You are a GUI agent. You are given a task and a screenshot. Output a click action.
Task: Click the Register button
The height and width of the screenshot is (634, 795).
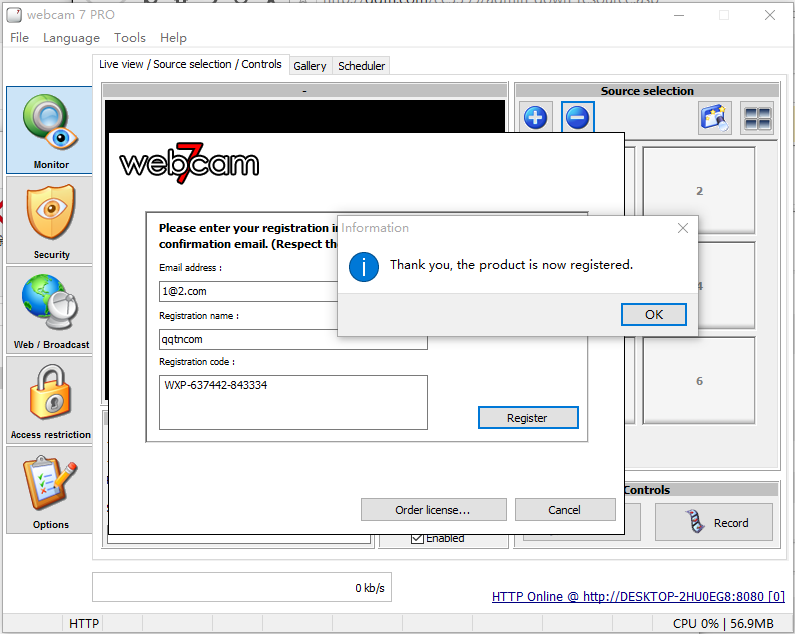click(x=527, y=418)
